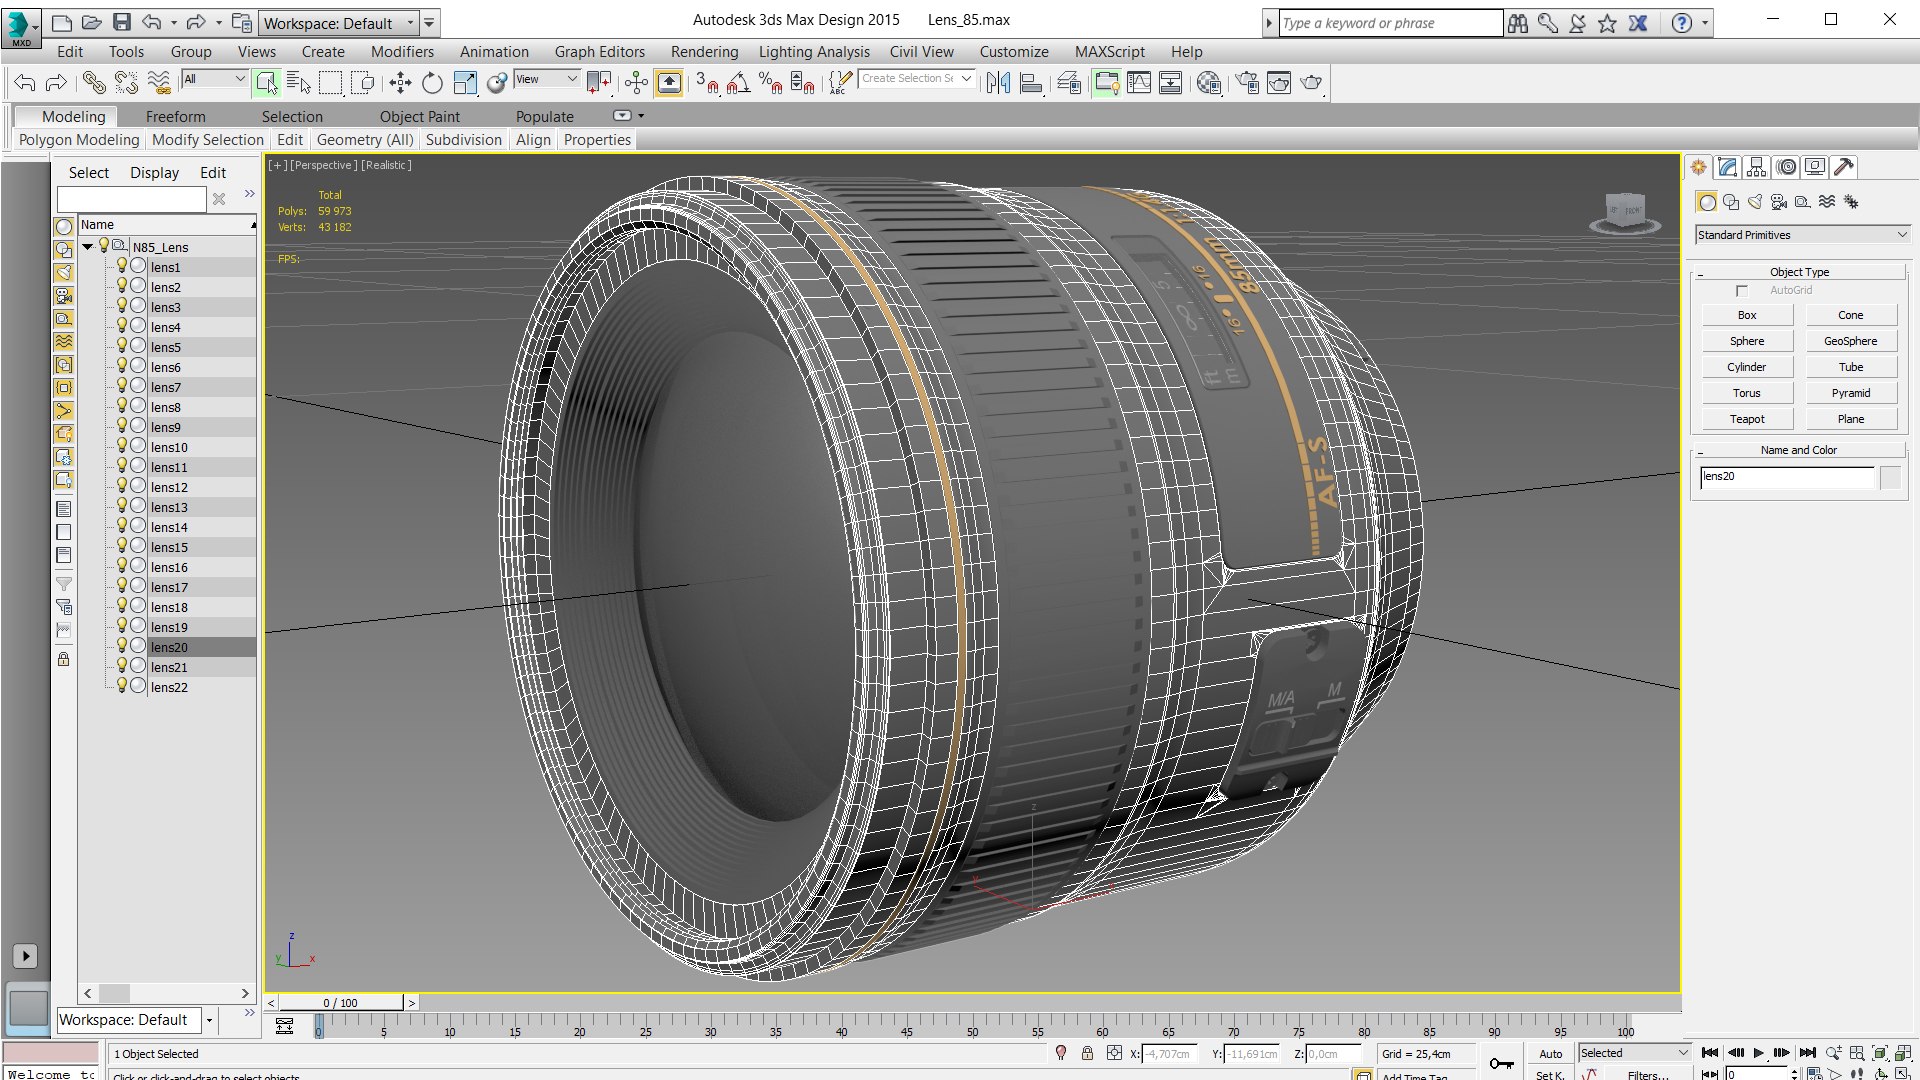Toggle Angle Snap in toolbar

[x=738, y=83]
